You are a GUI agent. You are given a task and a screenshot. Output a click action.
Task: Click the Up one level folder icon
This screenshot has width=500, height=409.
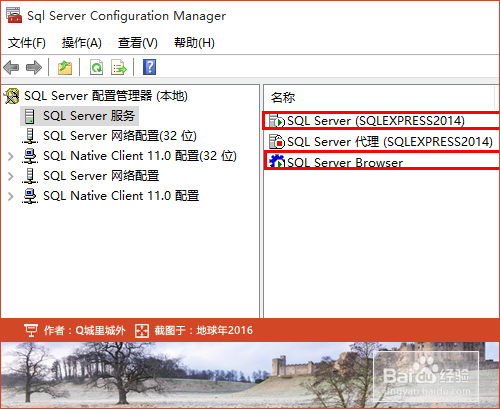pyautogui.click(x=65, y=67)
